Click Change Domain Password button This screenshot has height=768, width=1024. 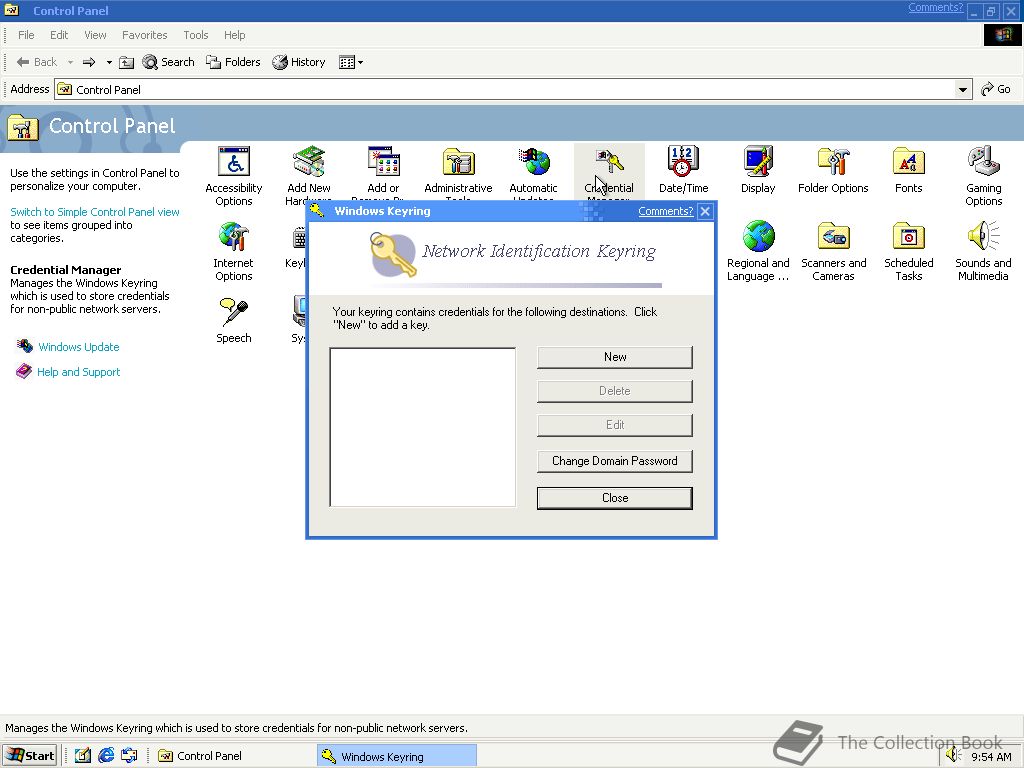coord(615,461)
